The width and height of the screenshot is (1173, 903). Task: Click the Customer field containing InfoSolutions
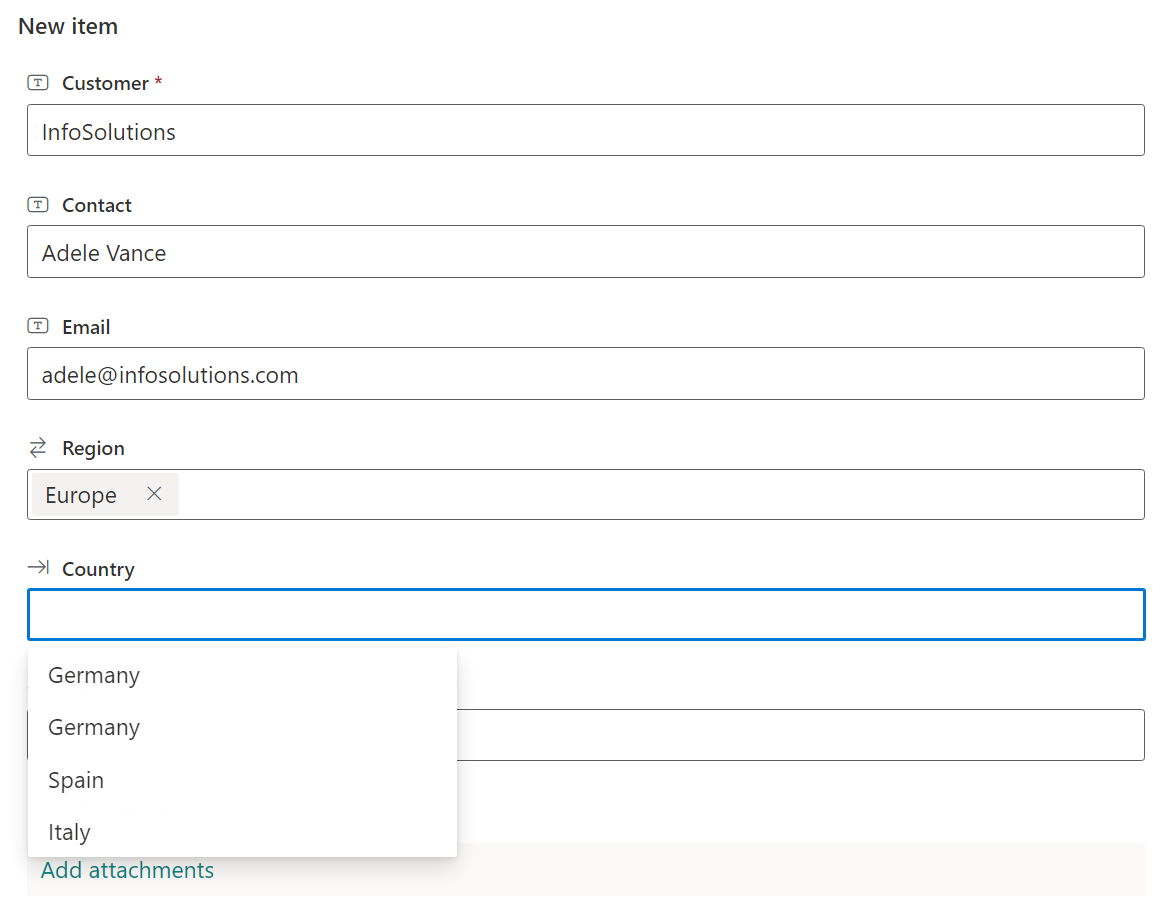click(585, 131)
